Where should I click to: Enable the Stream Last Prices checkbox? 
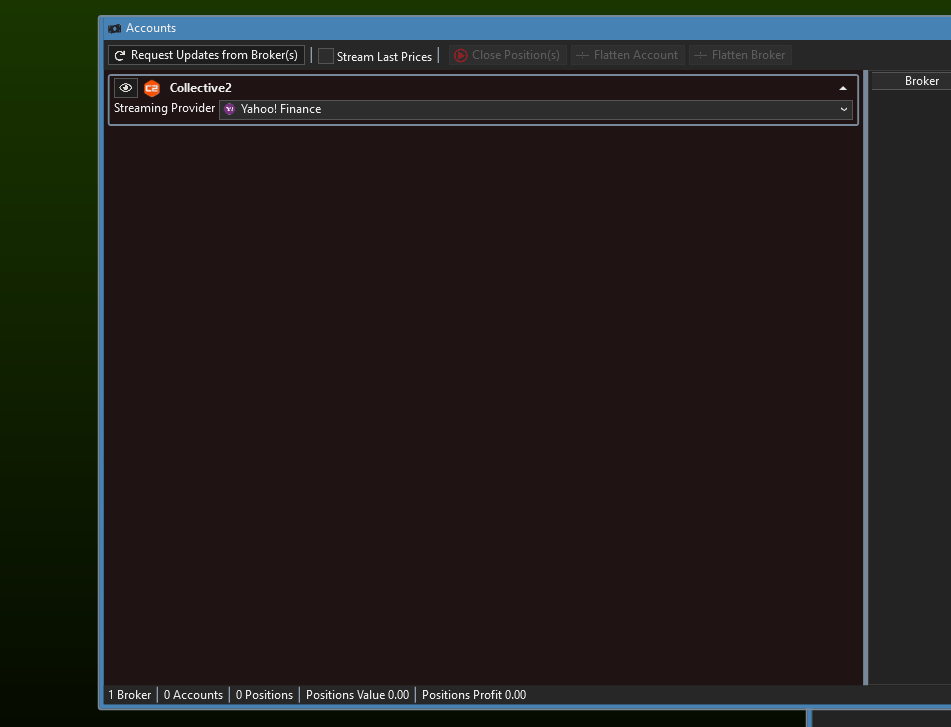click(326, 56)
